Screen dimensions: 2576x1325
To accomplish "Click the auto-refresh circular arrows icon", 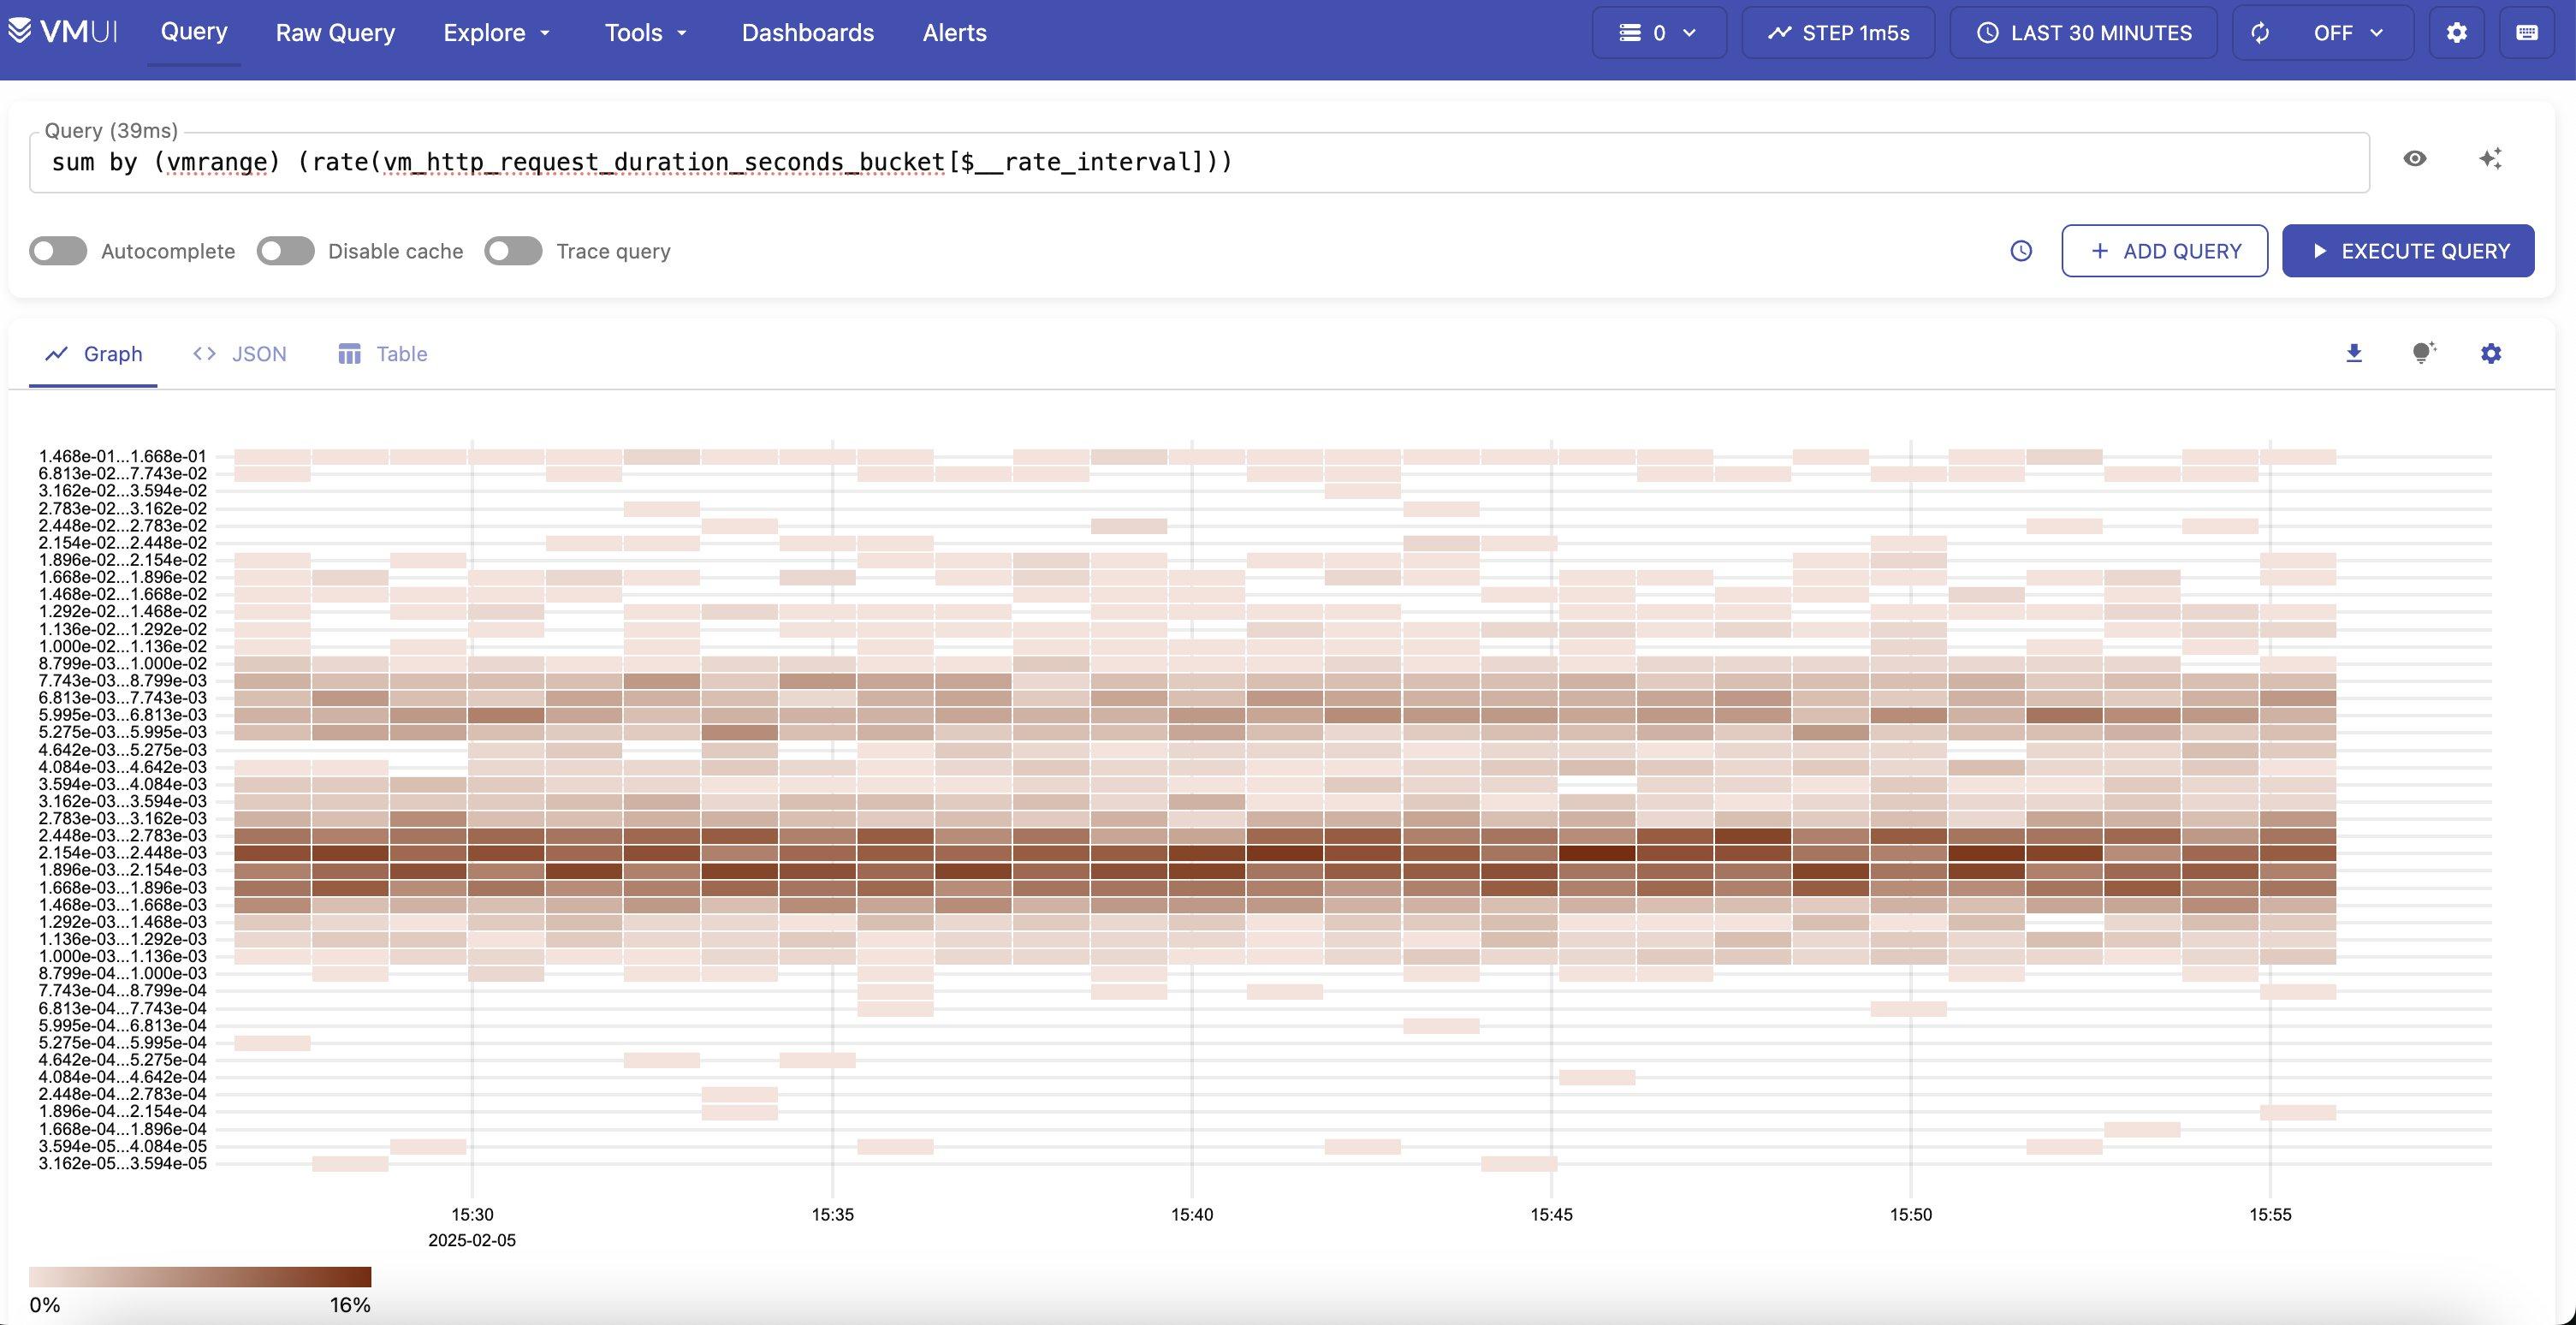I will pyautogui.click(x=2260, y=33).
